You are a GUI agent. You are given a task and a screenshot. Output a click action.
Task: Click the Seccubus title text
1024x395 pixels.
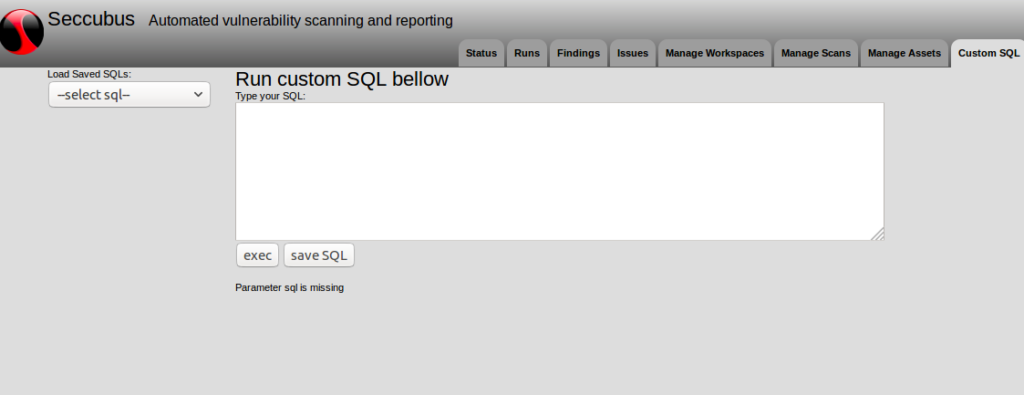pos(91,19)
